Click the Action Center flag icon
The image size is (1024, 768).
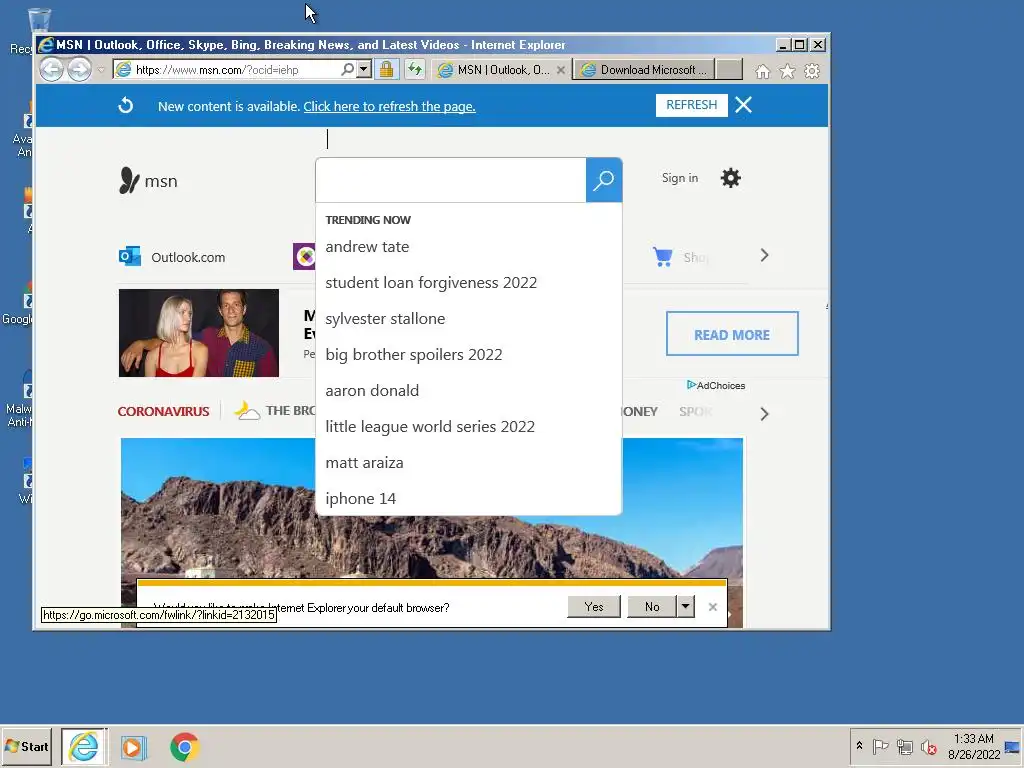coord(880,746)
